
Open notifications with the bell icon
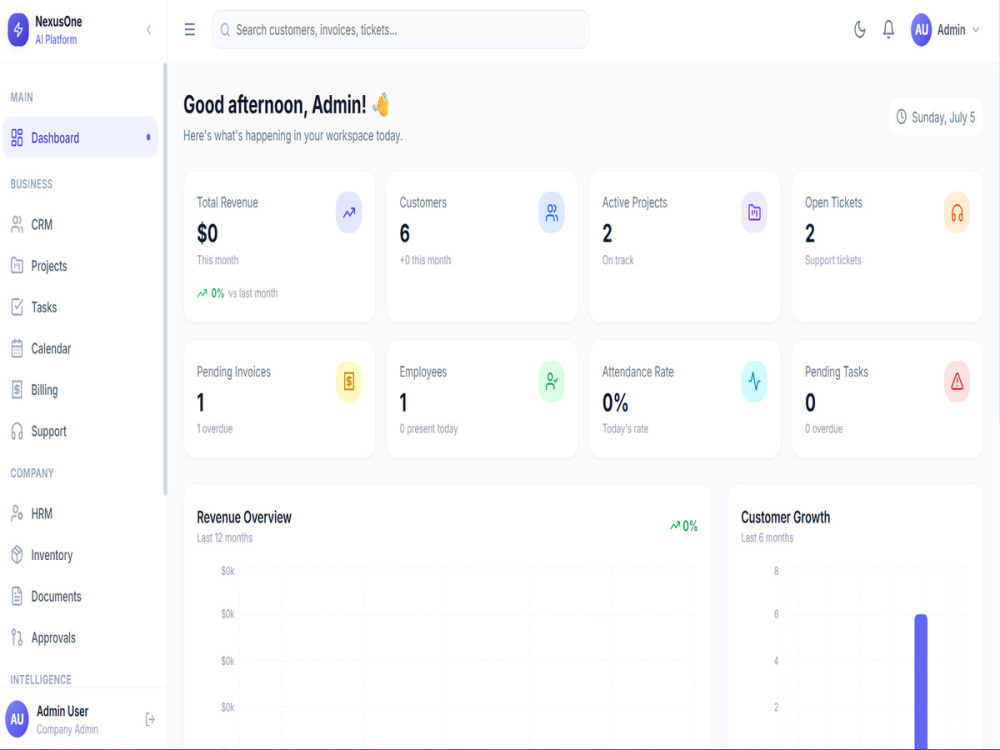pyautogui.click(x=888, y=29)
